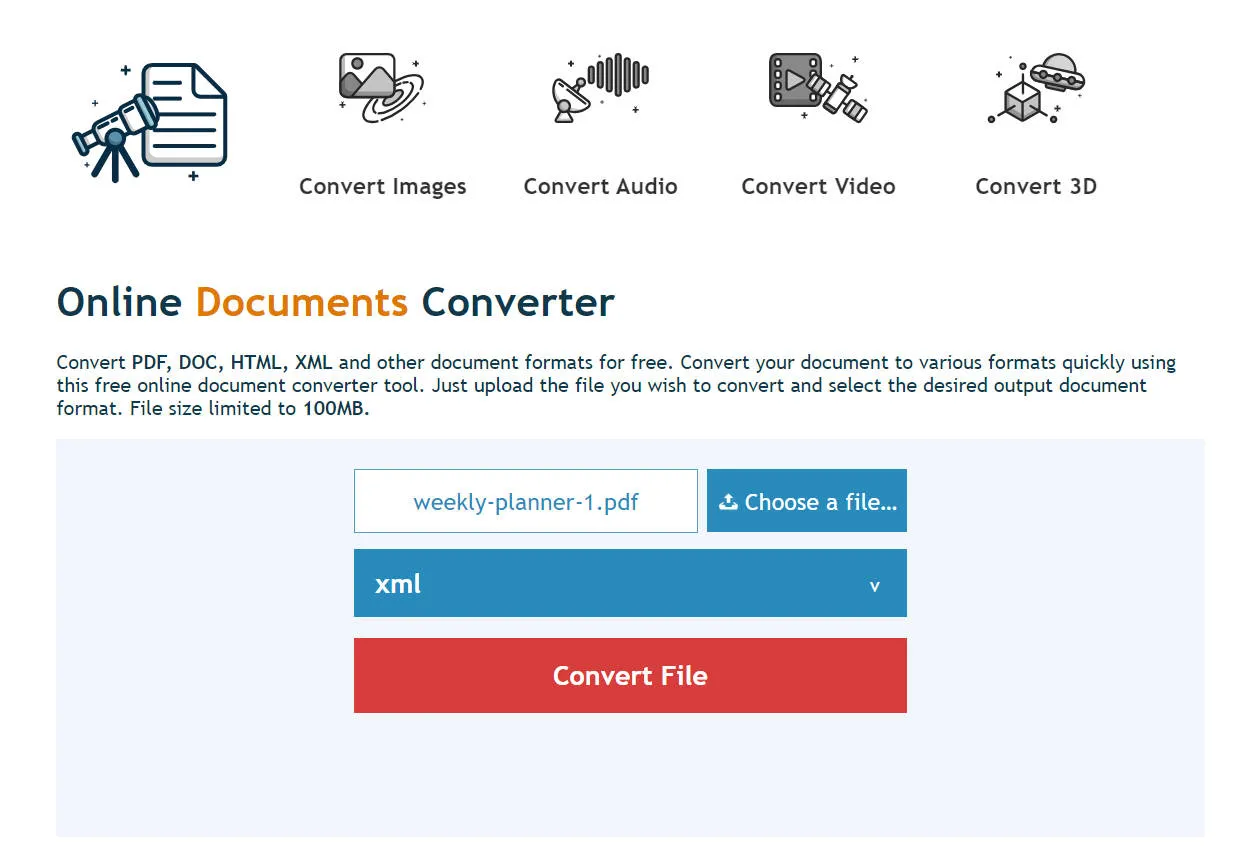Viewport: 1243px width, 846px height.
Task: Select the weekly-planner-1.pdf filename field
Action: click(x=525, y=501)
